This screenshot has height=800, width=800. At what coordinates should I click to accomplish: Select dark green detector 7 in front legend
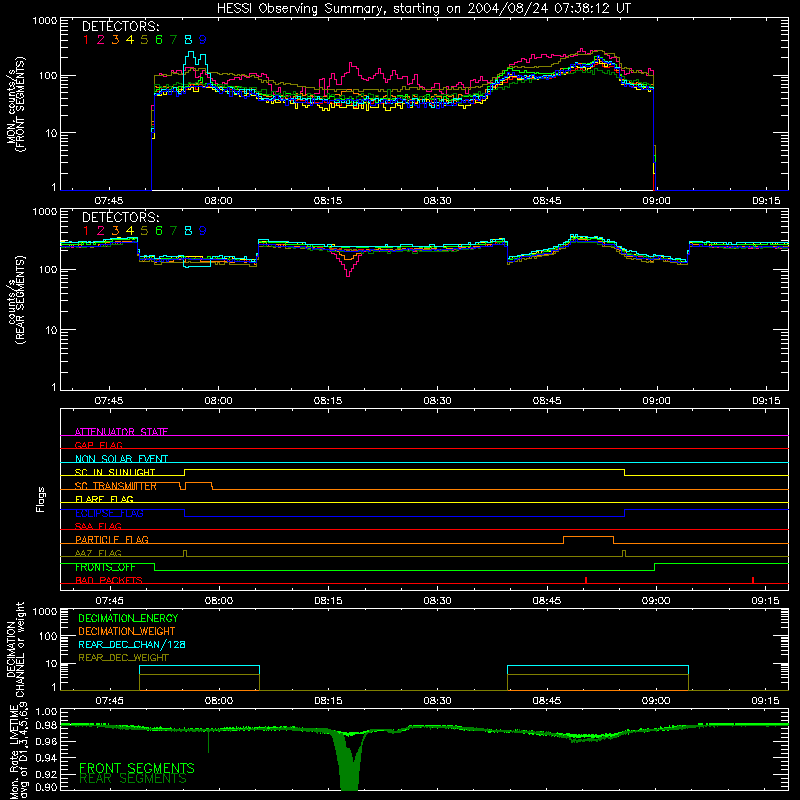click(x=173, y=40)
